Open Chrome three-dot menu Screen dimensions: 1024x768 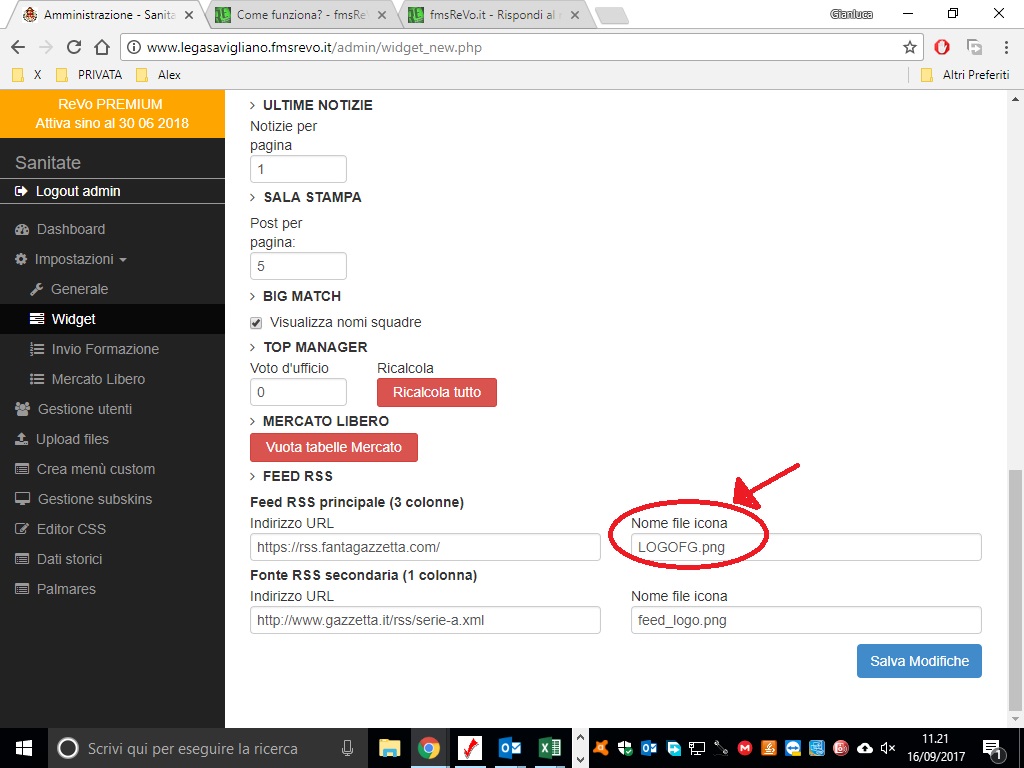point(1005,47)
